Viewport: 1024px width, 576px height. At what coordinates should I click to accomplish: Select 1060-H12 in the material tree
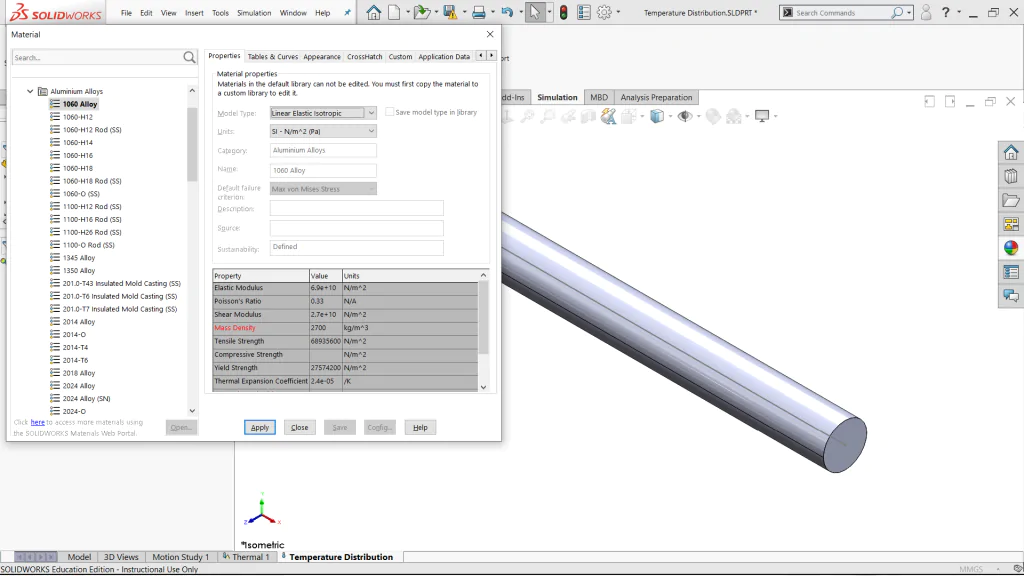78,117
